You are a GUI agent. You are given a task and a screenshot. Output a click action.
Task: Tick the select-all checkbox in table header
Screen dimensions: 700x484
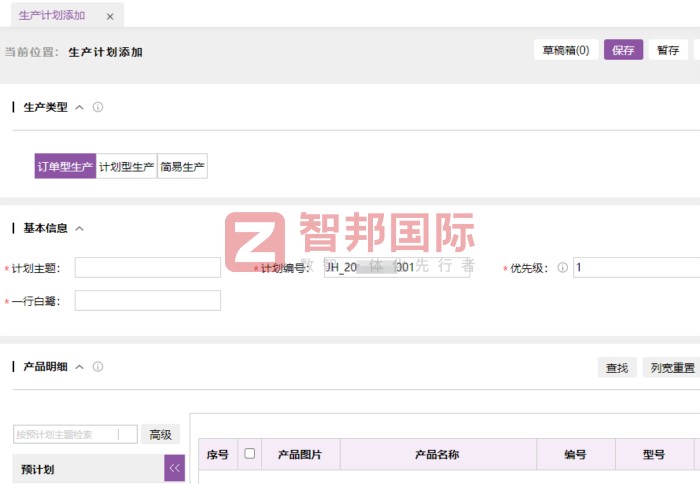(x=250, y=454)
